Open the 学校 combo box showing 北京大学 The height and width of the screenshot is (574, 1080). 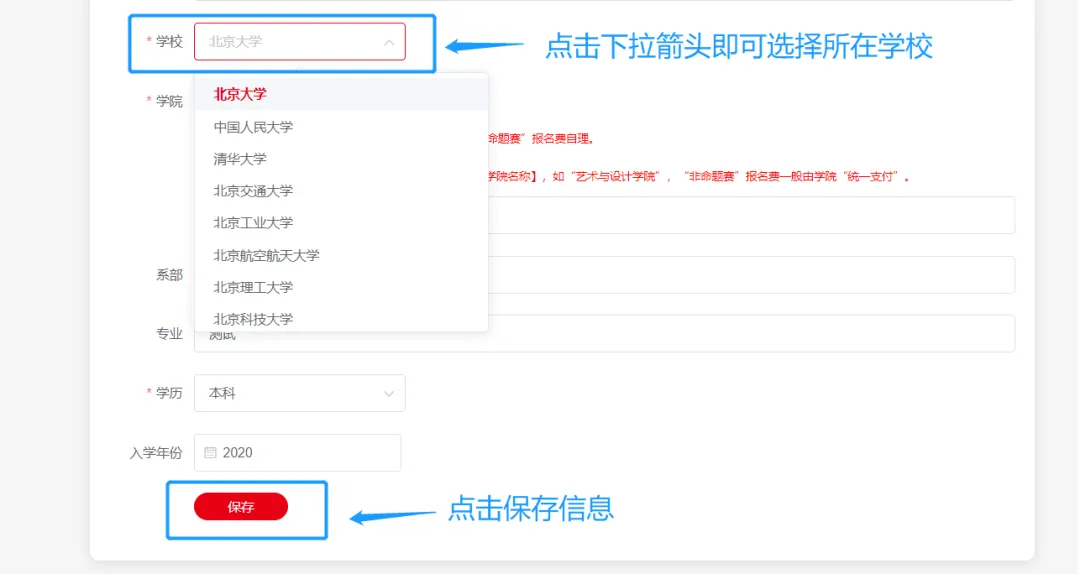[300, 42]
